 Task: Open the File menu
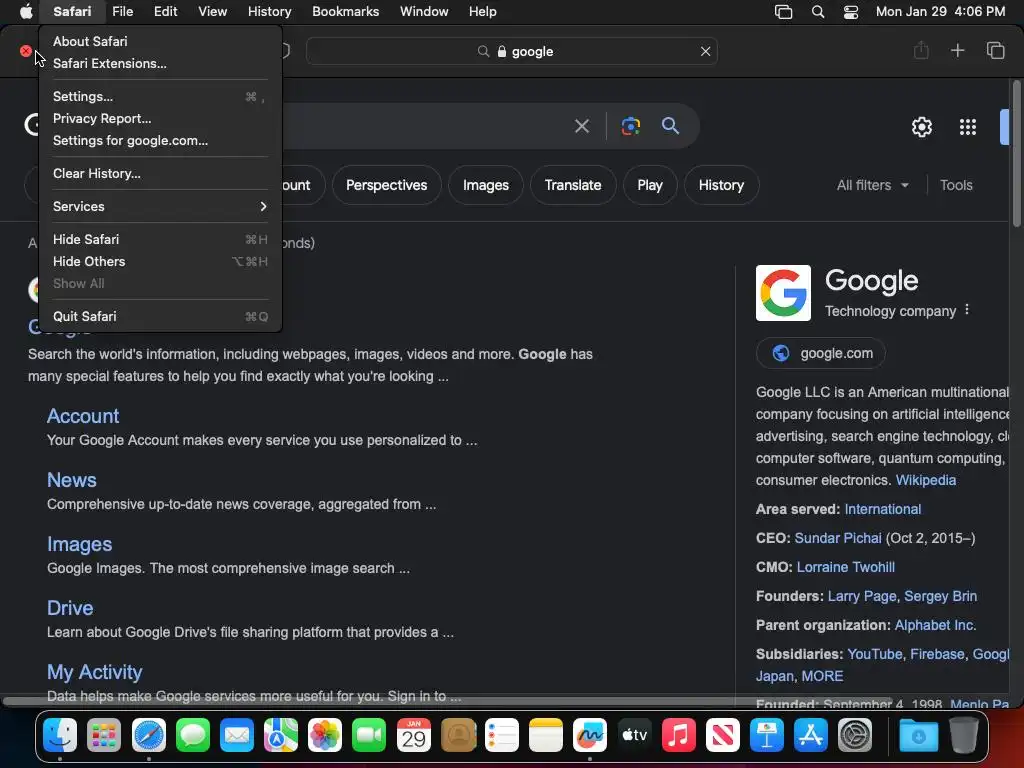122,11
